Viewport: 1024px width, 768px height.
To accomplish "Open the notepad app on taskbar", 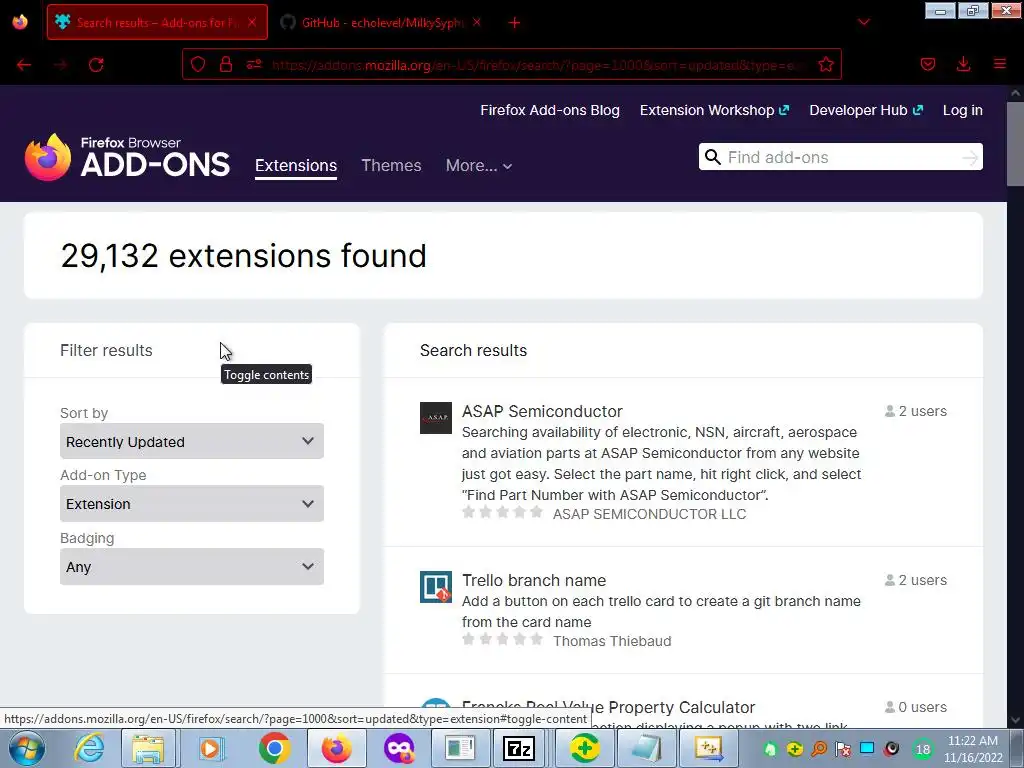I will coord(647,748).
